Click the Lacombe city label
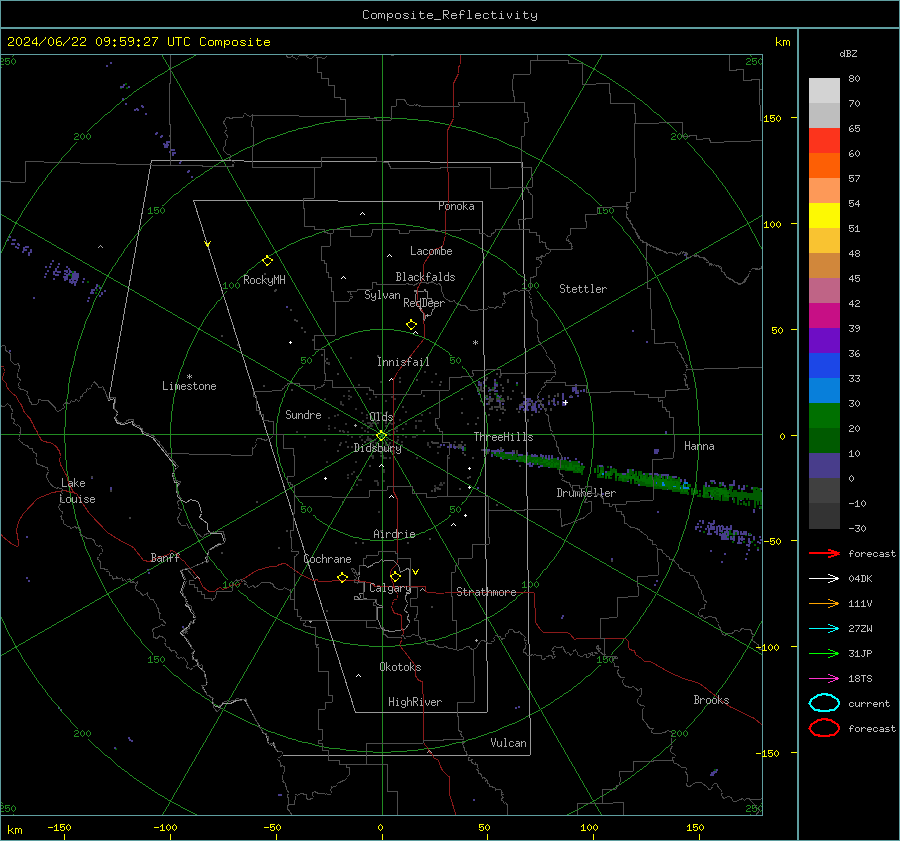This screenshot has height=841, width=900. (431, 251)
